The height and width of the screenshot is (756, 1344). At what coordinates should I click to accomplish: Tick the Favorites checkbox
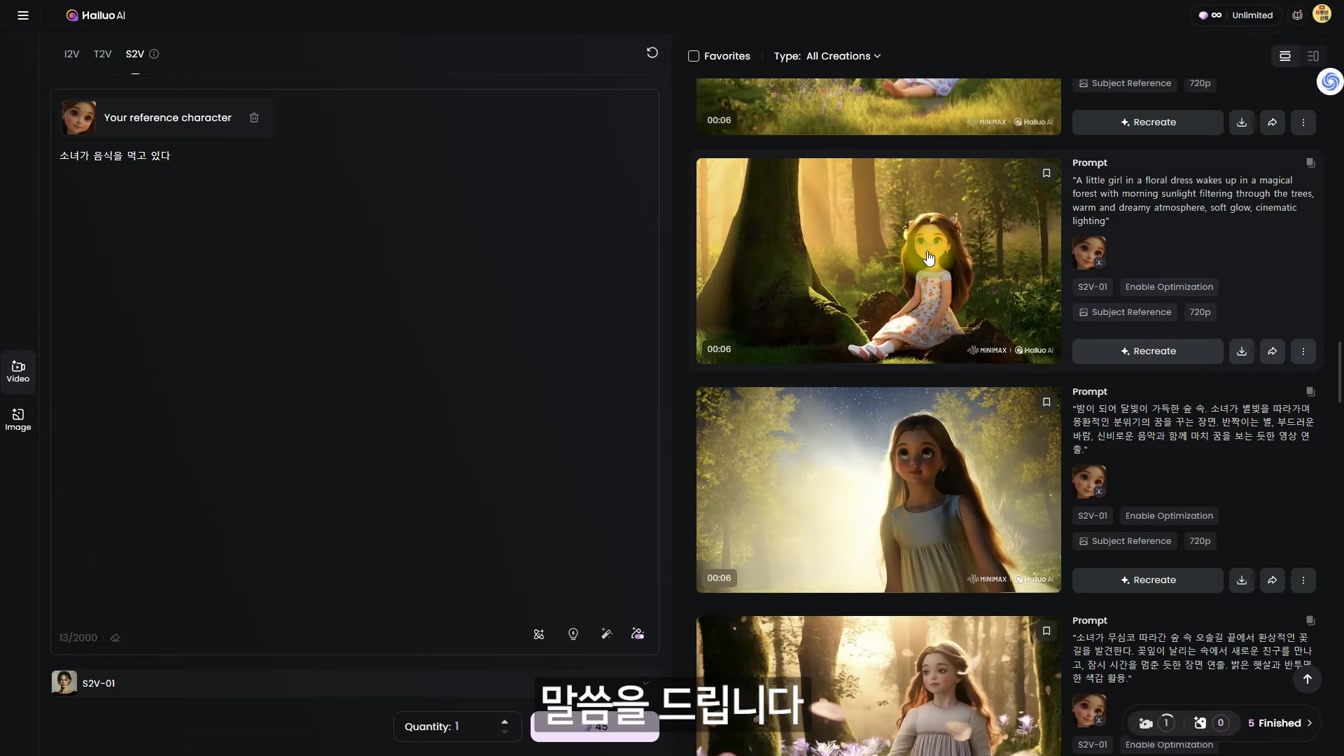(693, 56)
